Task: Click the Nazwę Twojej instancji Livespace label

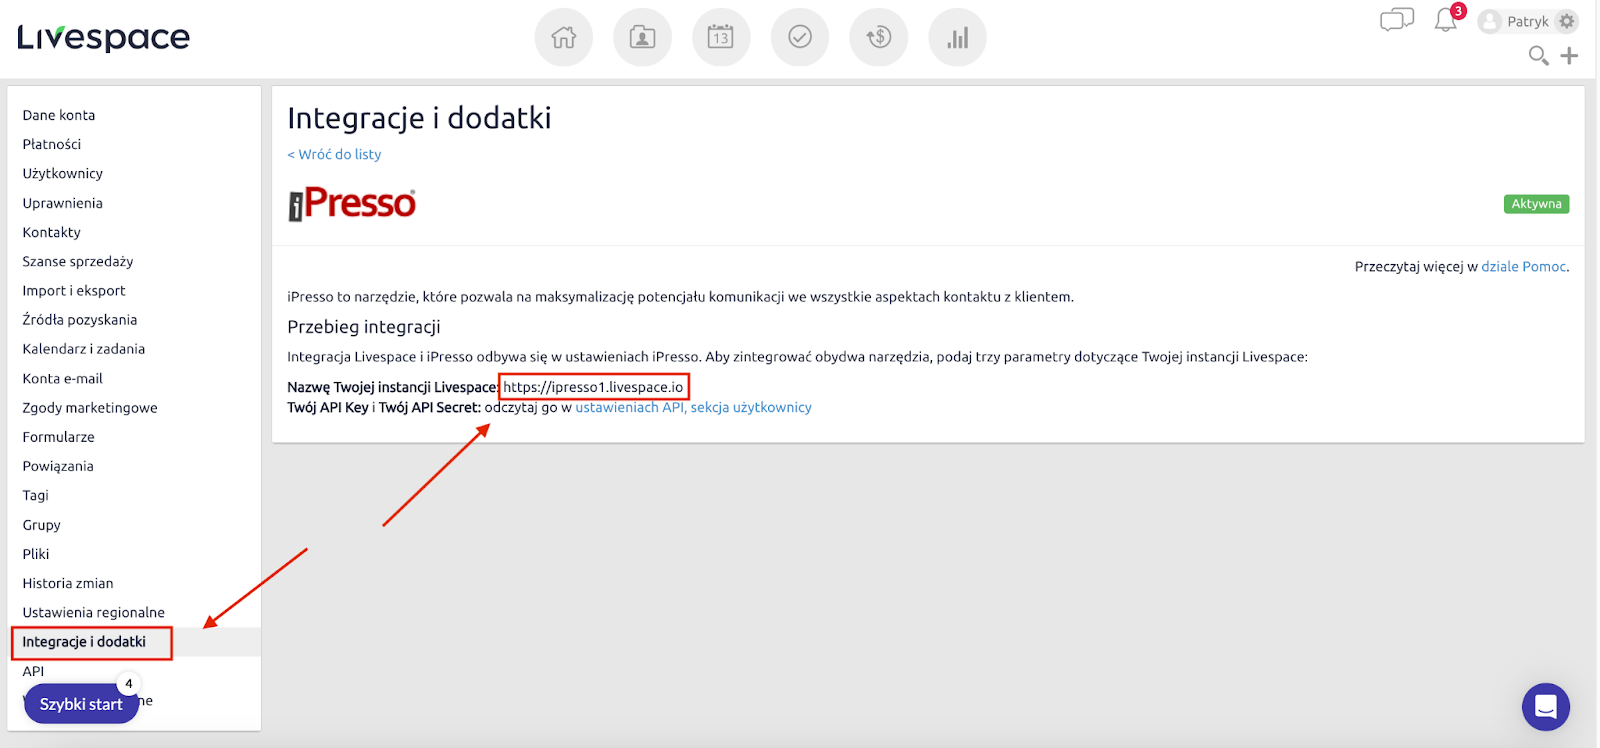Action: [392, 387]
